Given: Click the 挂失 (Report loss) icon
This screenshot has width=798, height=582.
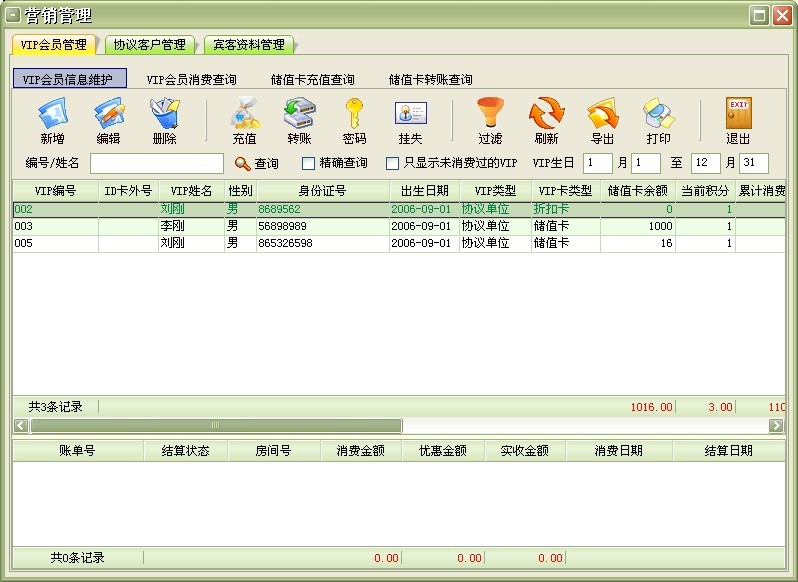Looking at the screenshot, I should point(410,113).
